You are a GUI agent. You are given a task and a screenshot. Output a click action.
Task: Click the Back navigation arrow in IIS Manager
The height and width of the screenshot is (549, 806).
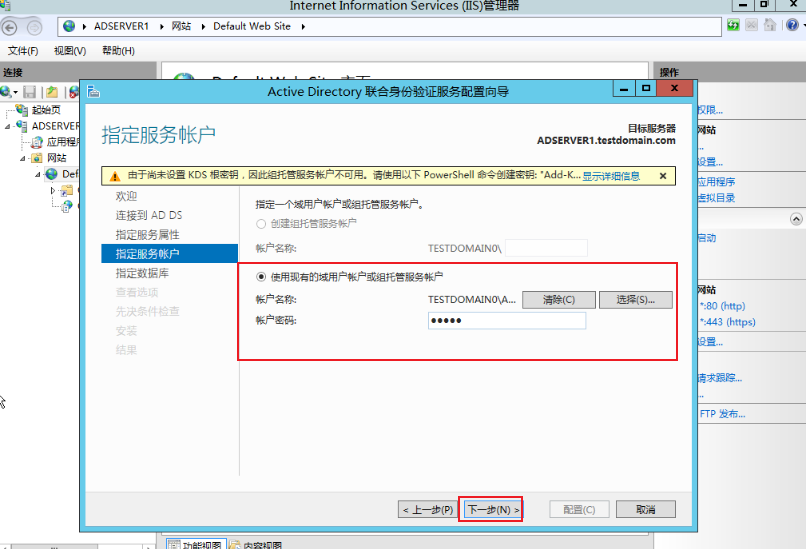click(10, 27)
